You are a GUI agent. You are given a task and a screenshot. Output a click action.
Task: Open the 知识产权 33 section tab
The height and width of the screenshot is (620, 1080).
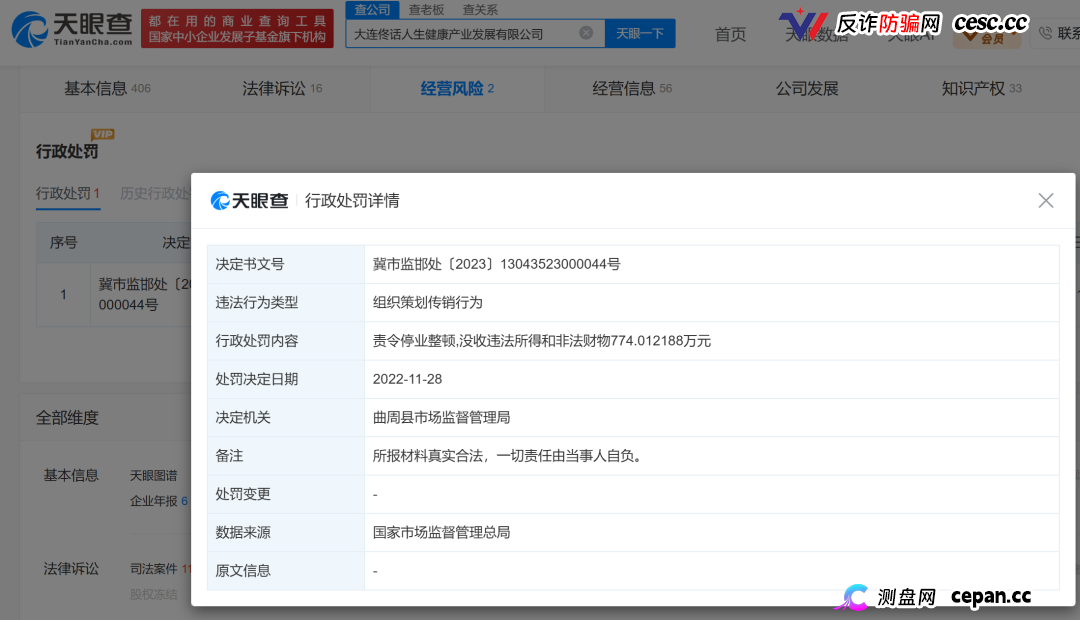coord(982,88)
